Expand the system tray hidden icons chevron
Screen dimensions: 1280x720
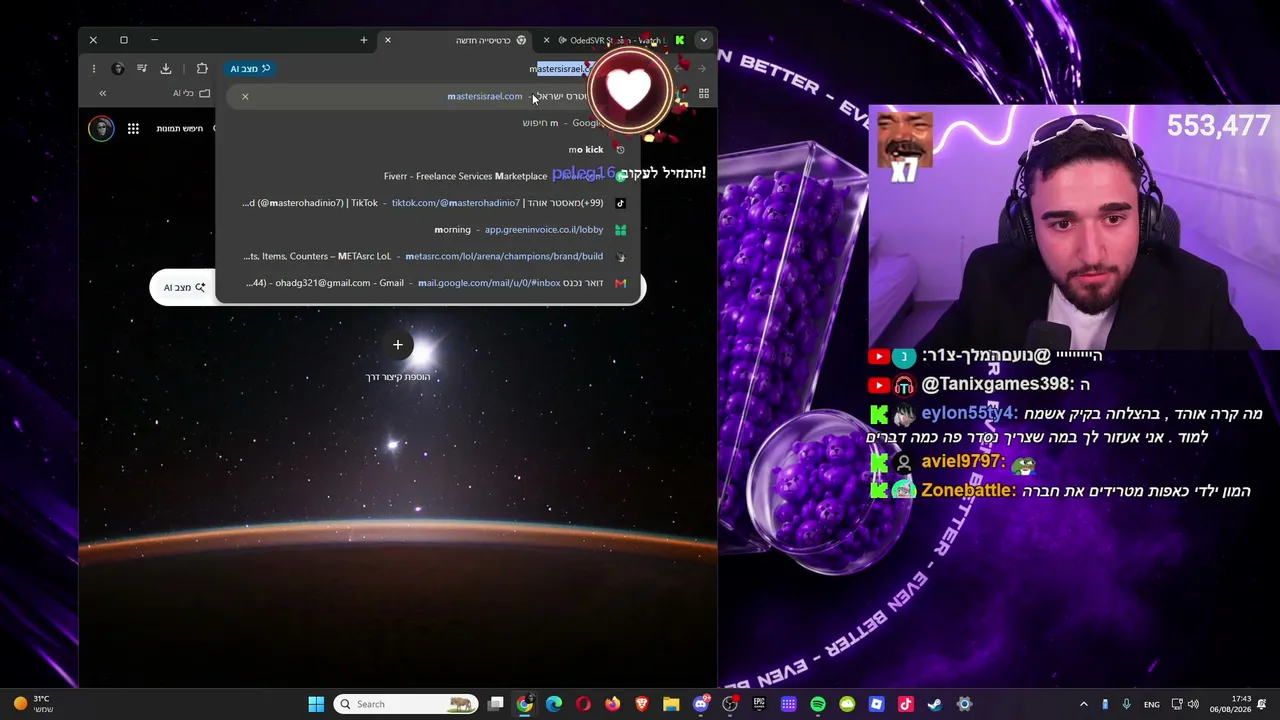click(1083, 704)
